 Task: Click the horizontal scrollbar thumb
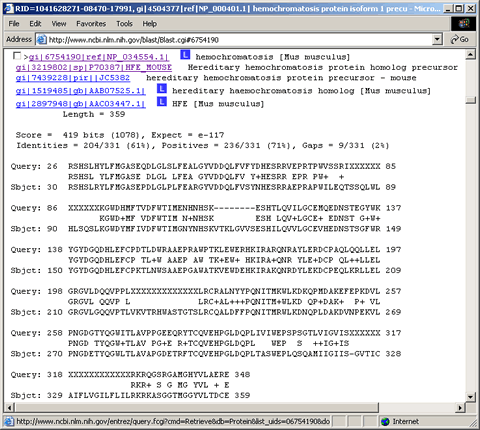197,407
